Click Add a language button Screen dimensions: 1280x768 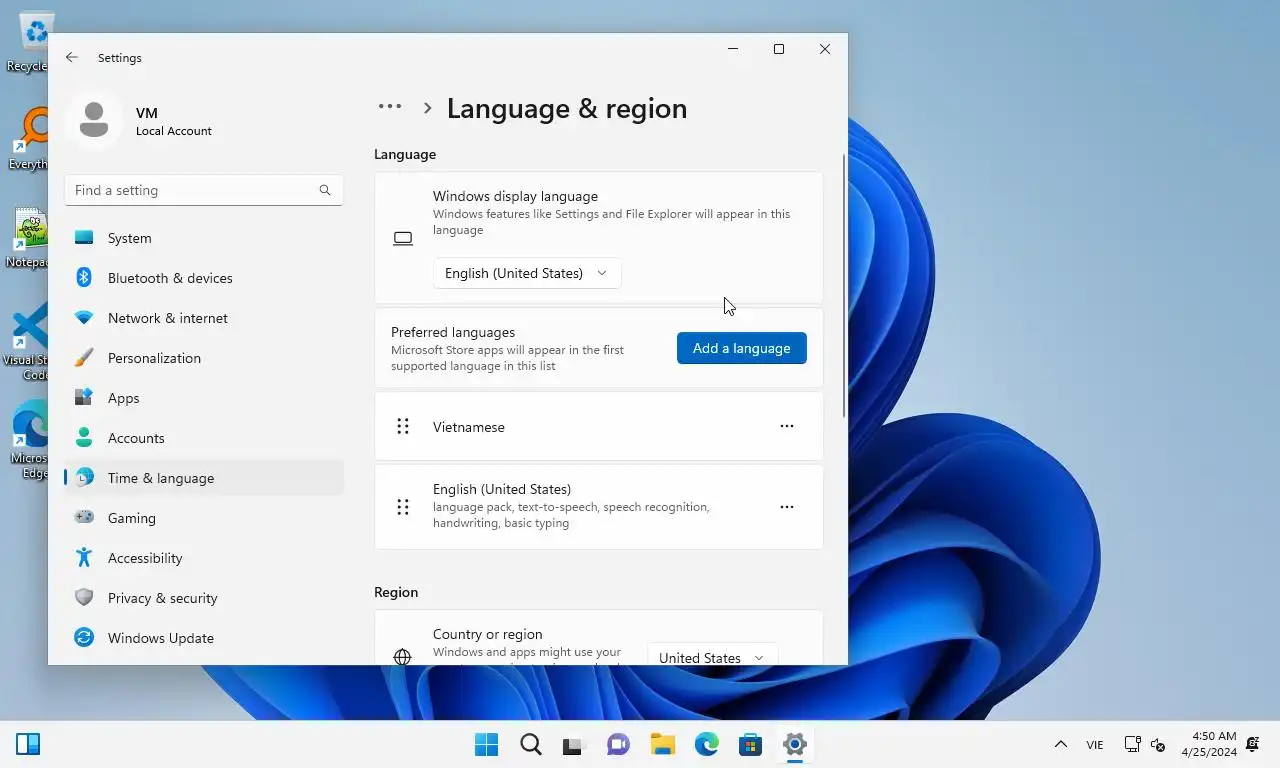[742, 348]
